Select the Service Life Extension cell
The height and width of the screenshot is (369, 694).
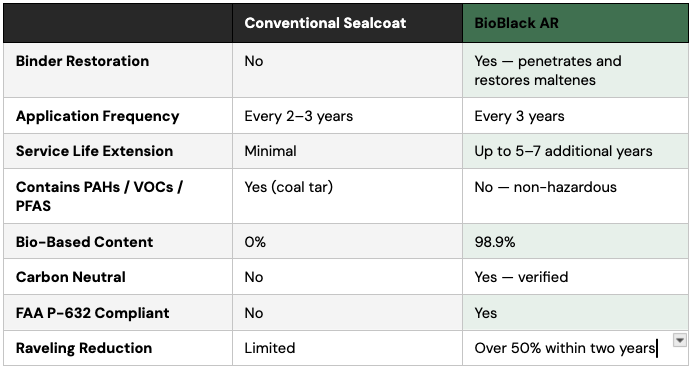click(118, 151)
